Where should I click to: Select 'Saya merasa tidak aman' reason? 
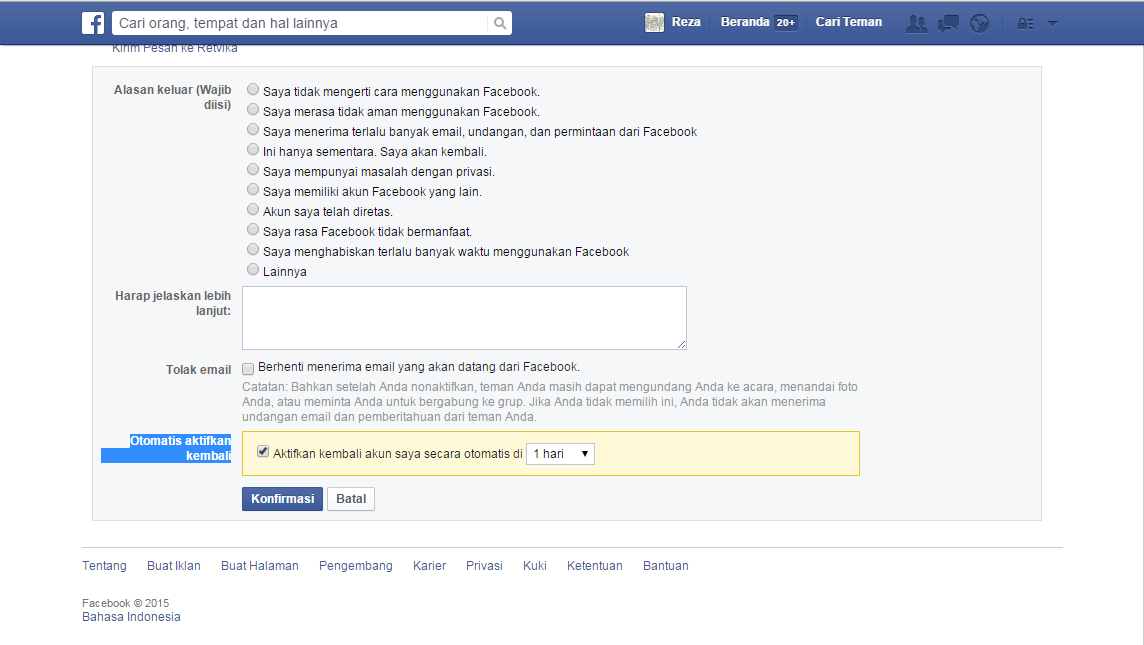click(252, 109)
